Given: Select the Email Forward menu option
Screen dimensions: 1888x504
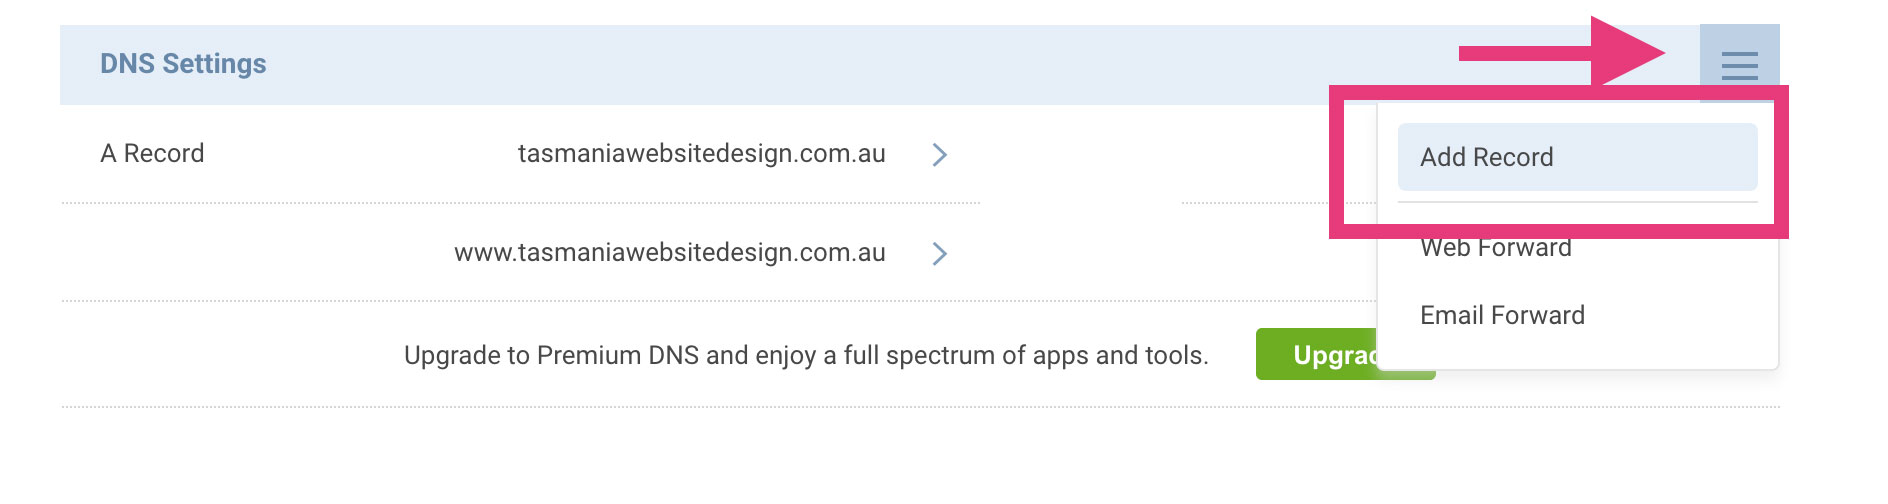Looking at the screenshot, I should [x=1502, y=316].
